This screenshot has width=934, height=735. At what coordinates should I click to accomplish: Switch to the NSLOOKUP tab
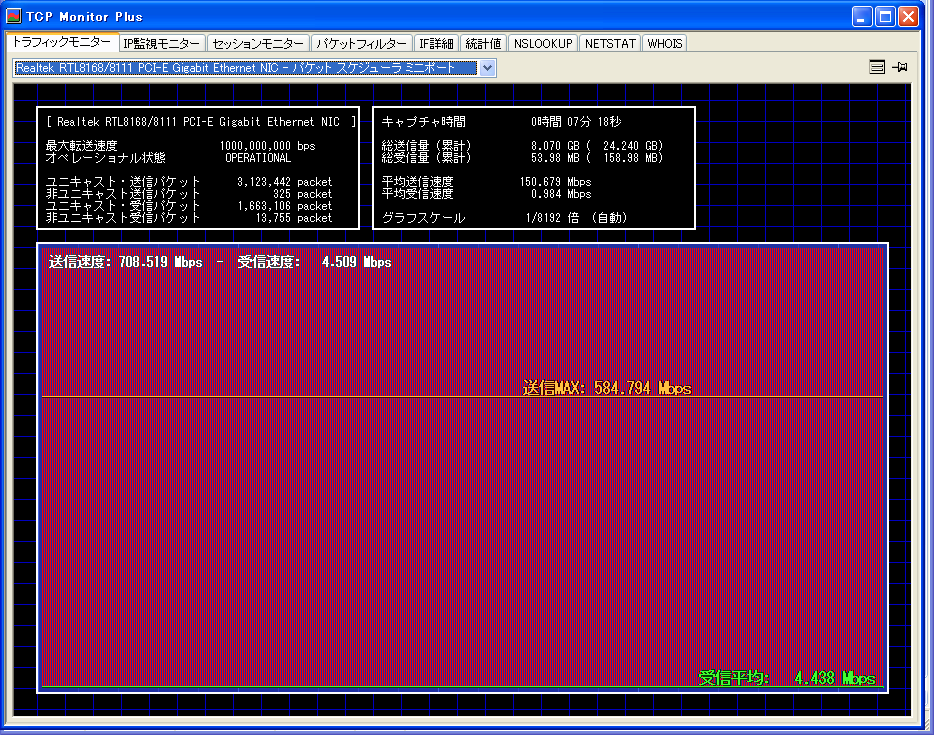point(543,44)
